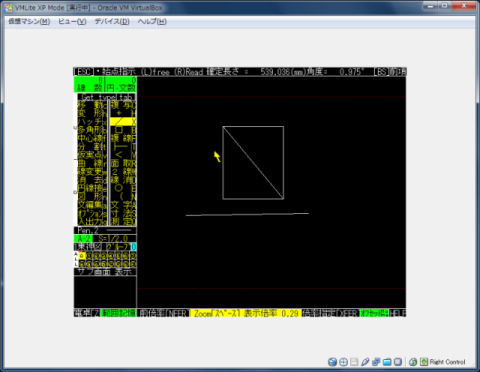Click the サブ画面 表示 sub-screen bar
This screenshot has width=480, height=372.
[x=105, y=272]
